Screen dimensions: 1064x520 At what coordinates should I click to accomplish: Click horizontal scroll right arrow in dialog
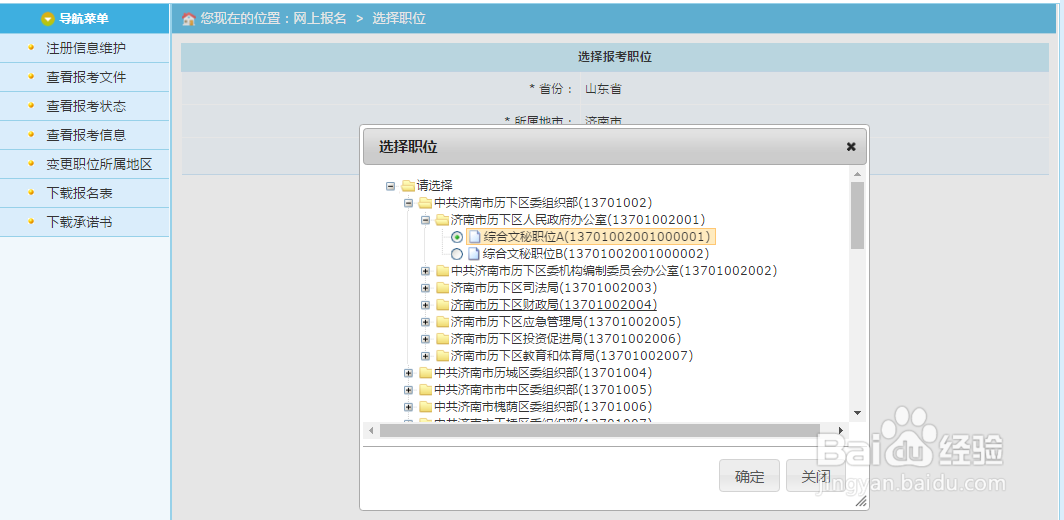841,430
